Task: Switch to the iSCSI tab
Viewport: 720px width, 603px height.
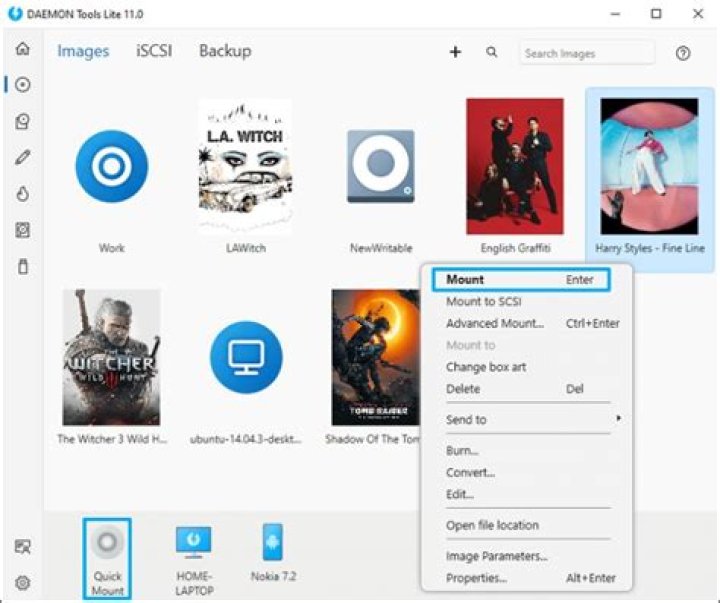Action: [154, 51]
